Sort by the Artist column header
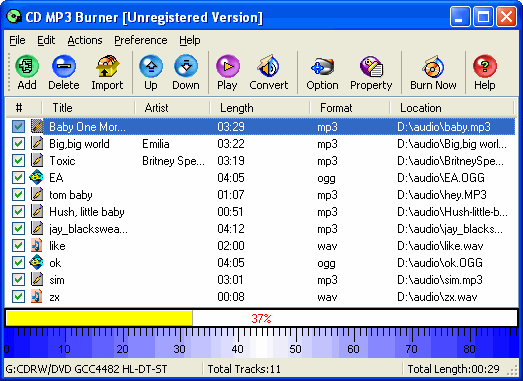The image size is (523, 381). coord(172,108)
